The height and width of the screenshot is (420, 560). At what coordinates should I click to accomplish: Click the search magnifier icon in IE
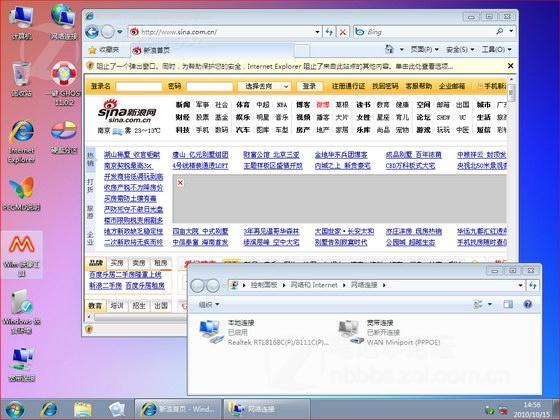point(500,32)
